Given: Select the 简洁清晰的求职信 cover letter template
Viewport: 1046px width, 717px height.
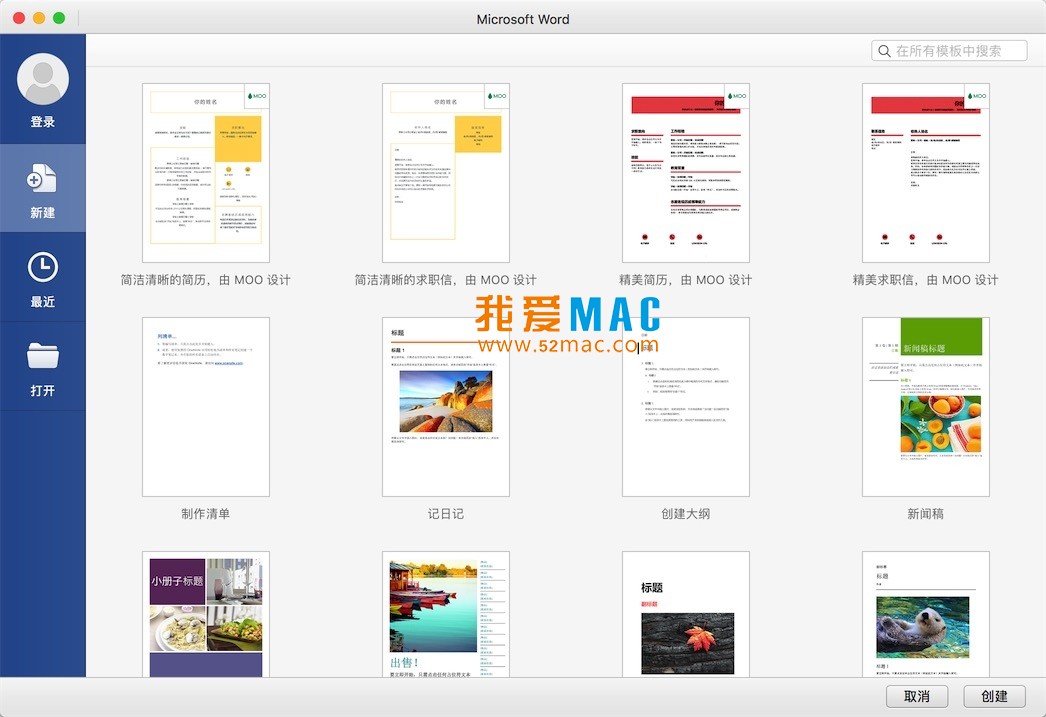Looking at the screenshot, I should pyautogui.click(x=446, y=173).
